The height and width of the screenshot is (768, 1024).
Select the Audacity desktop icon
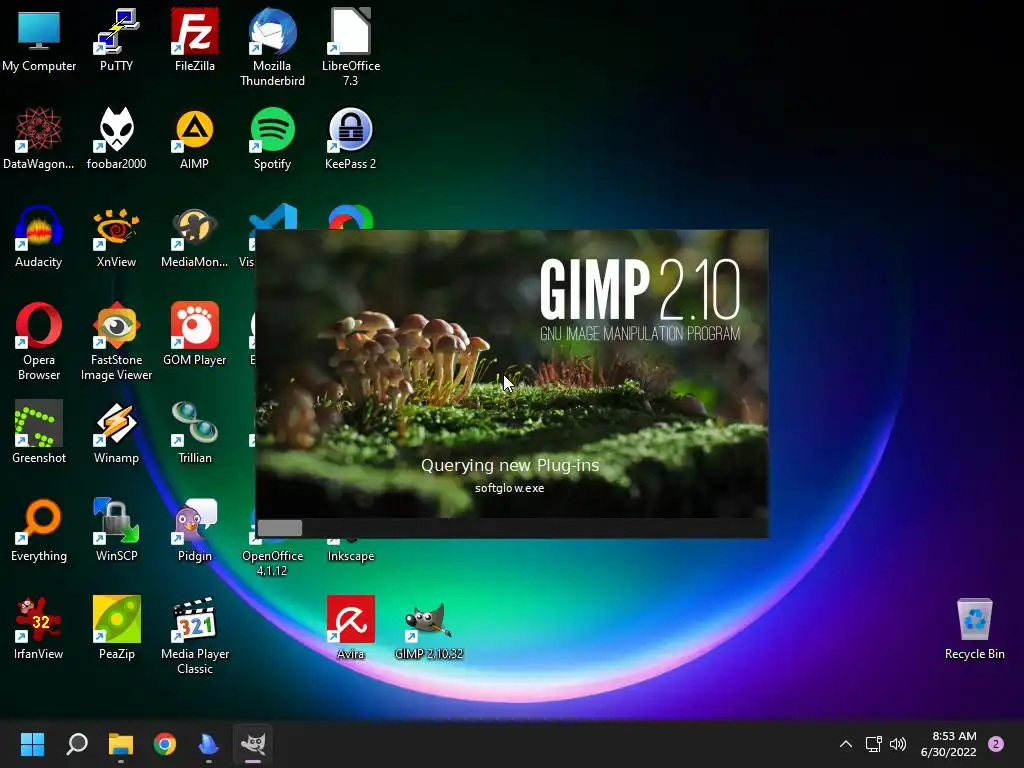click(39, 236)
